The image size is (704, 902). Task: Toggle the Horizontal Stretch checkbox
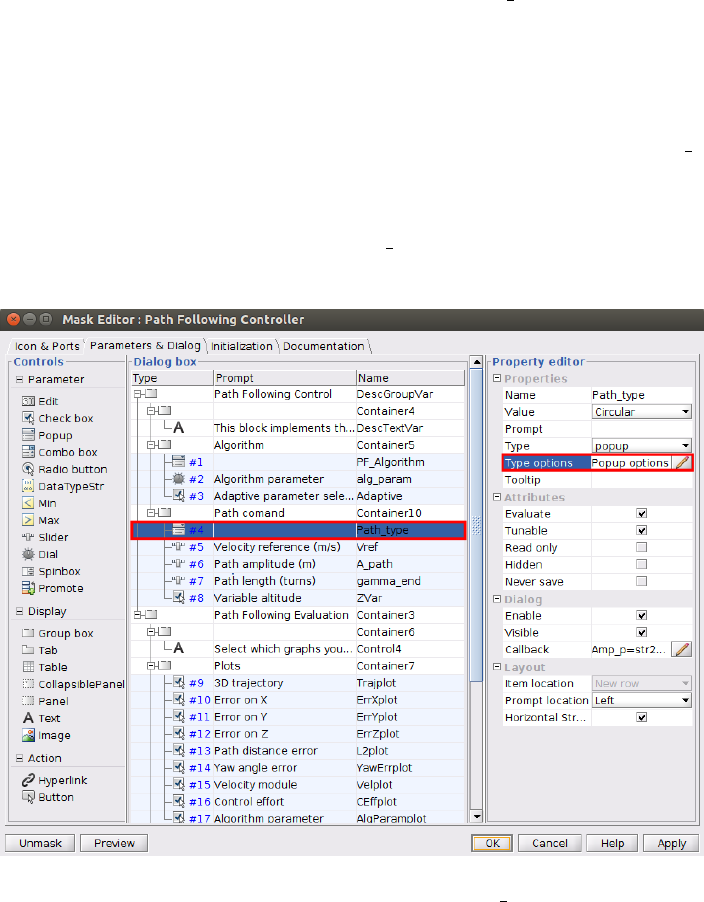click(x=642, y=717)
